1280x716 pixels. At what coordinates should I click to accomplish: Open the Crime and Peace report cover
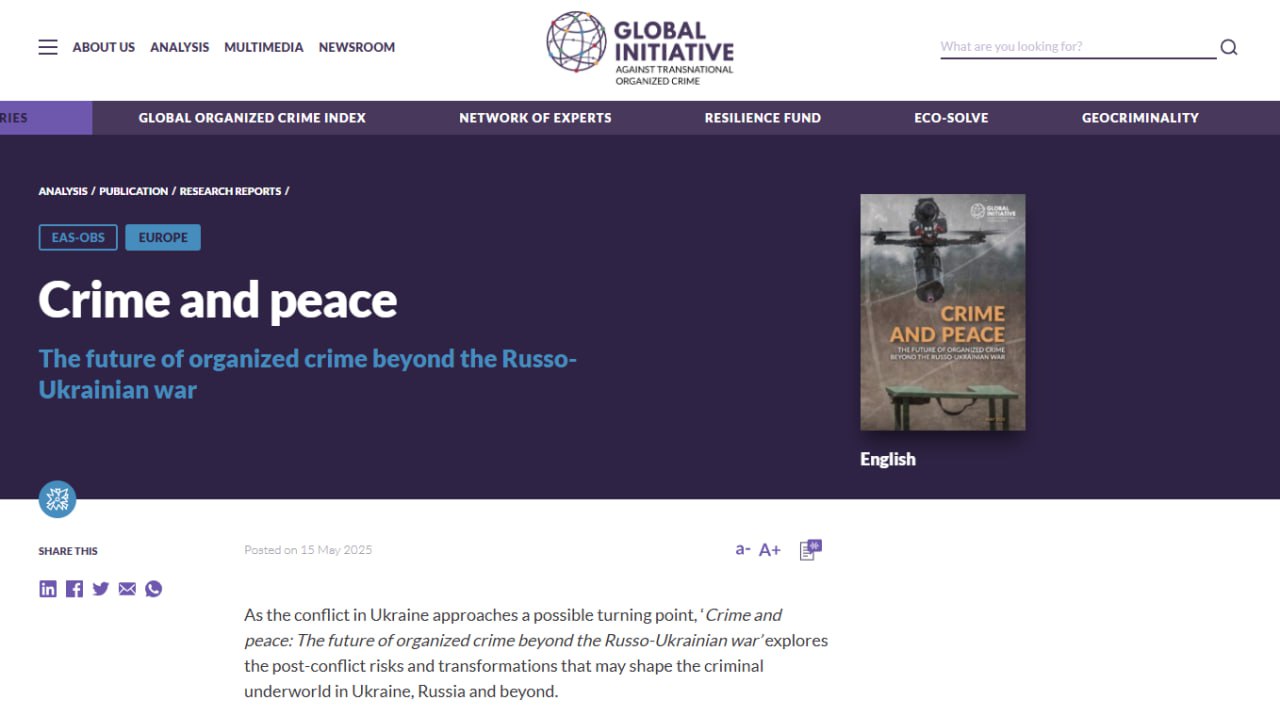tap(942, 312)
